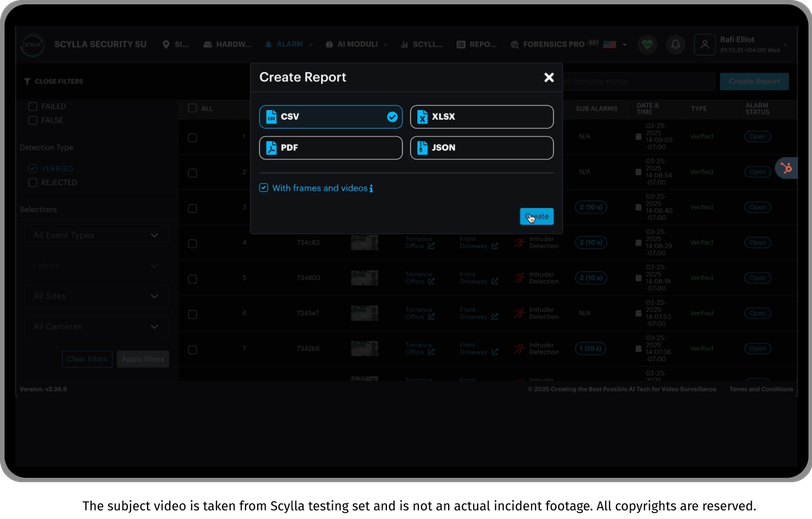Check the row 4 alarm checkbox
Image resolution: width=812 pixels, height=519 pixels.
point(192,243)
